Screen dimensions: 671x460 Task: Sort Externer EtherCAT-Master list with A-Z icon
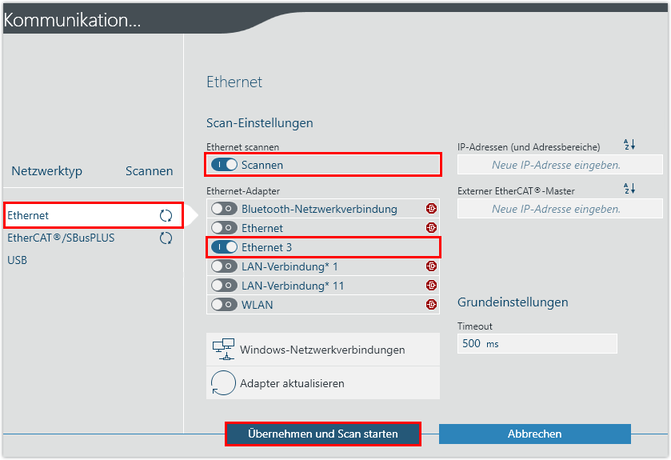pos(629,188)
